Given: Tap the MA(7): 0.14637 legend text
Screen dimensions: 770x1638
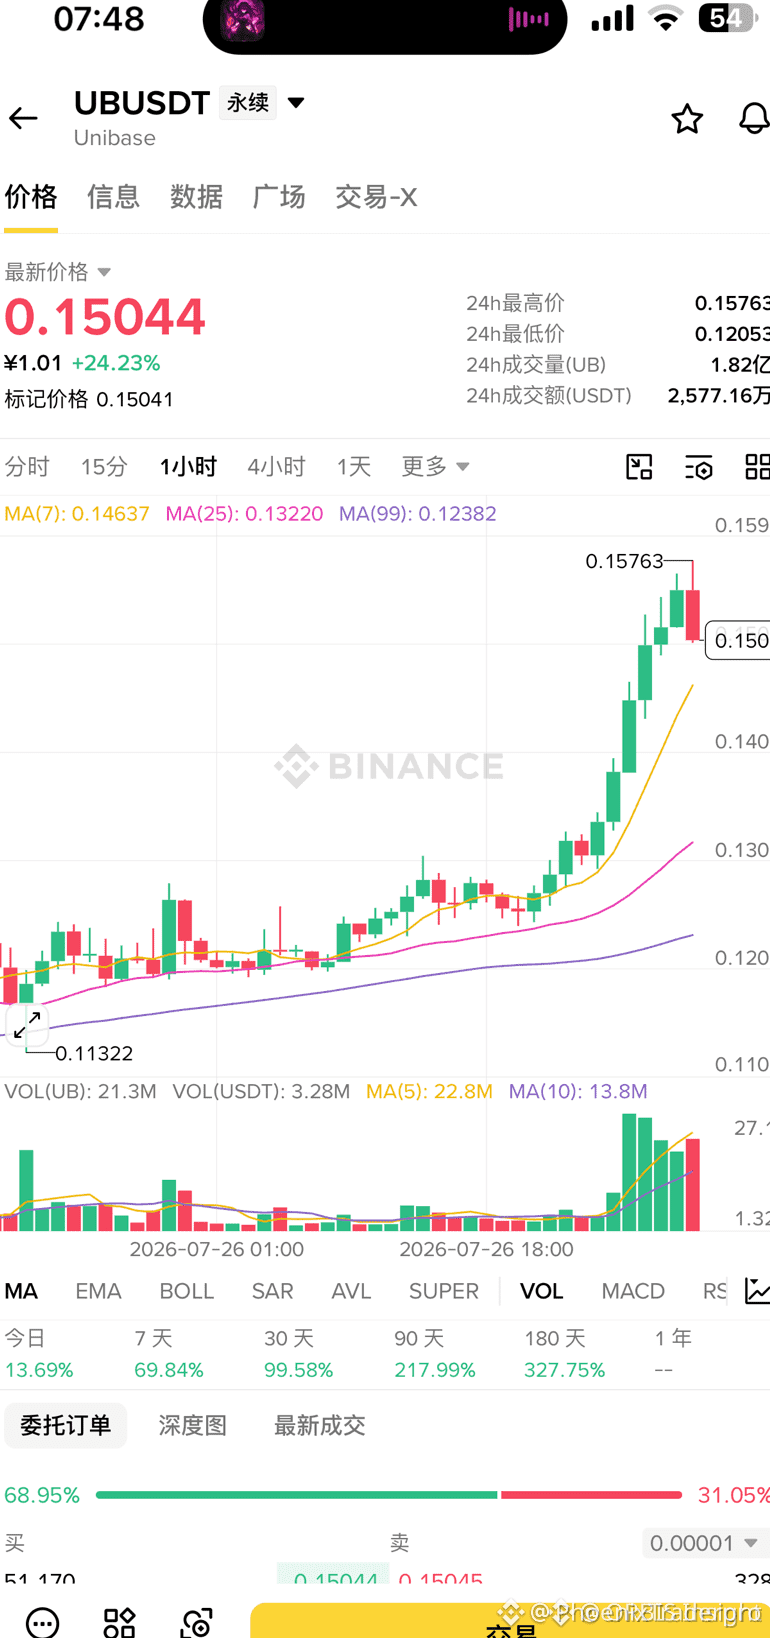Looking at the screenshot, I should pos(77,514).
